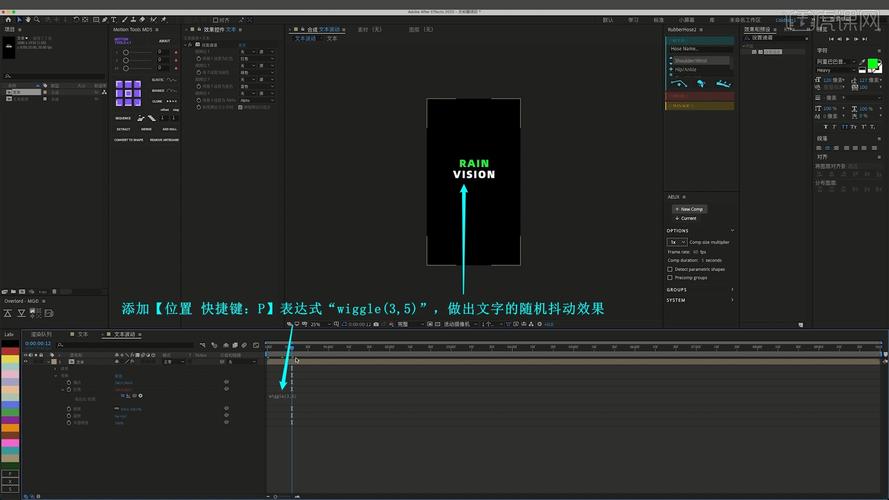
Task: Select the Type tool
Action: (113, 20)
